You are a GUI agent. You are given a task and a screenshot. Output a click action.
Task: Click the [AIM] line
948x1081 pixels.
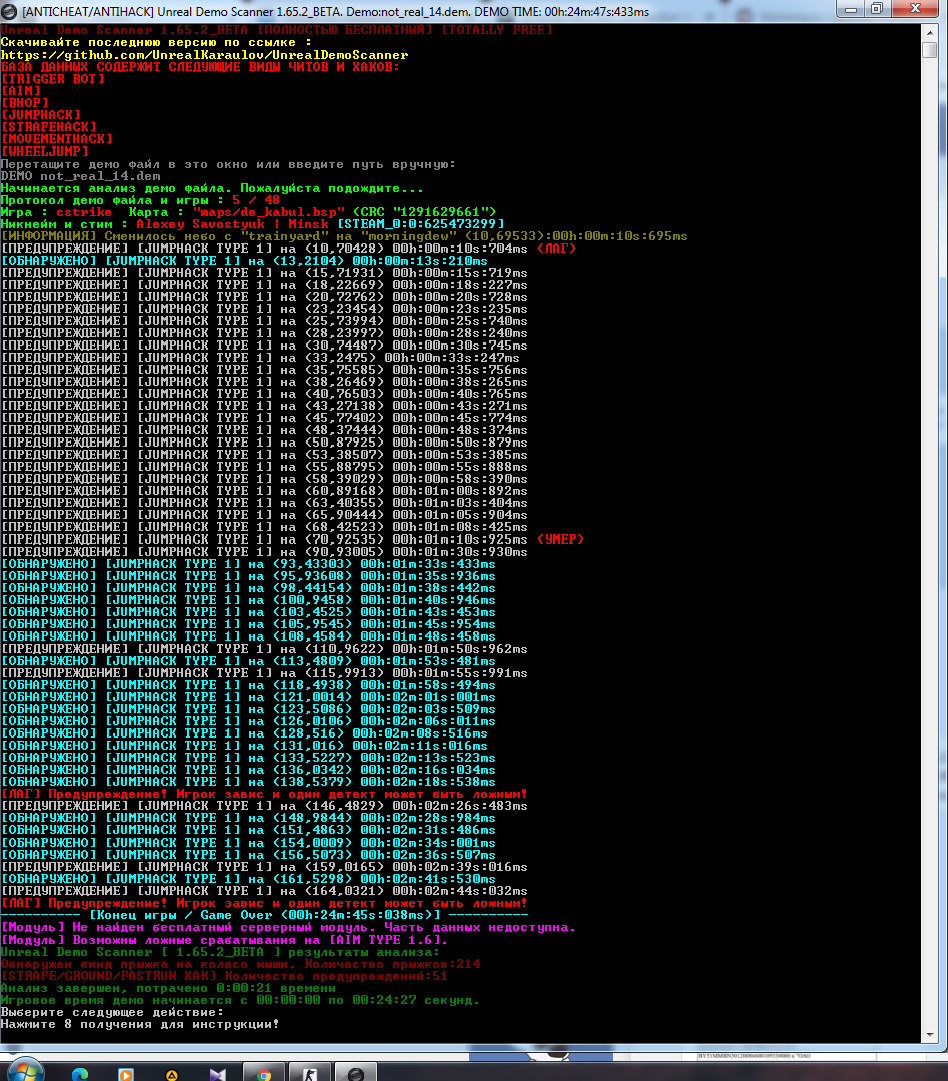(x=21, y=91)
